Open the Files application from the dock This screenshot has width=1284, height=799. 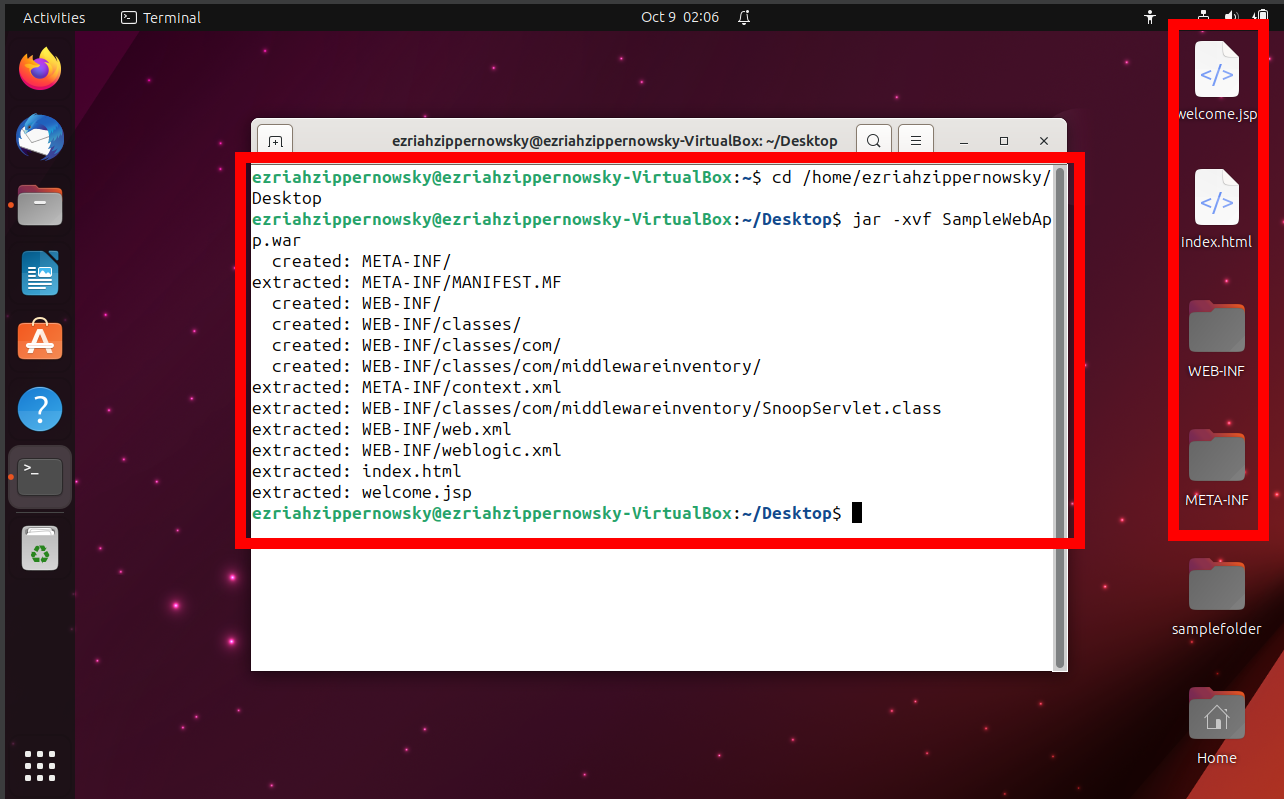coord(39,205)
